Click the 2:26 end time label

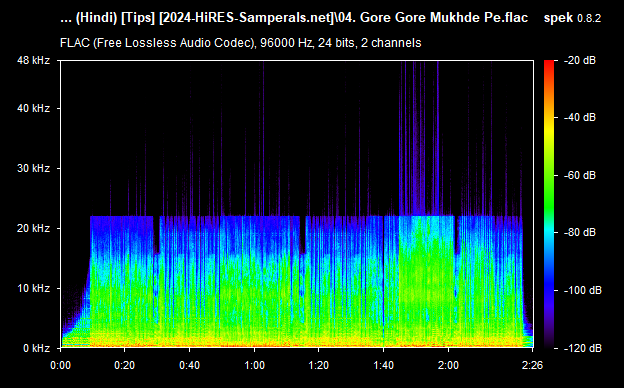point(532,365)
